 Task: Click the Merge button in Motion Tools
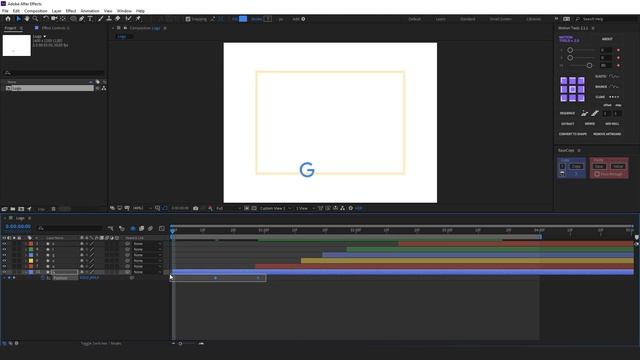589,124
